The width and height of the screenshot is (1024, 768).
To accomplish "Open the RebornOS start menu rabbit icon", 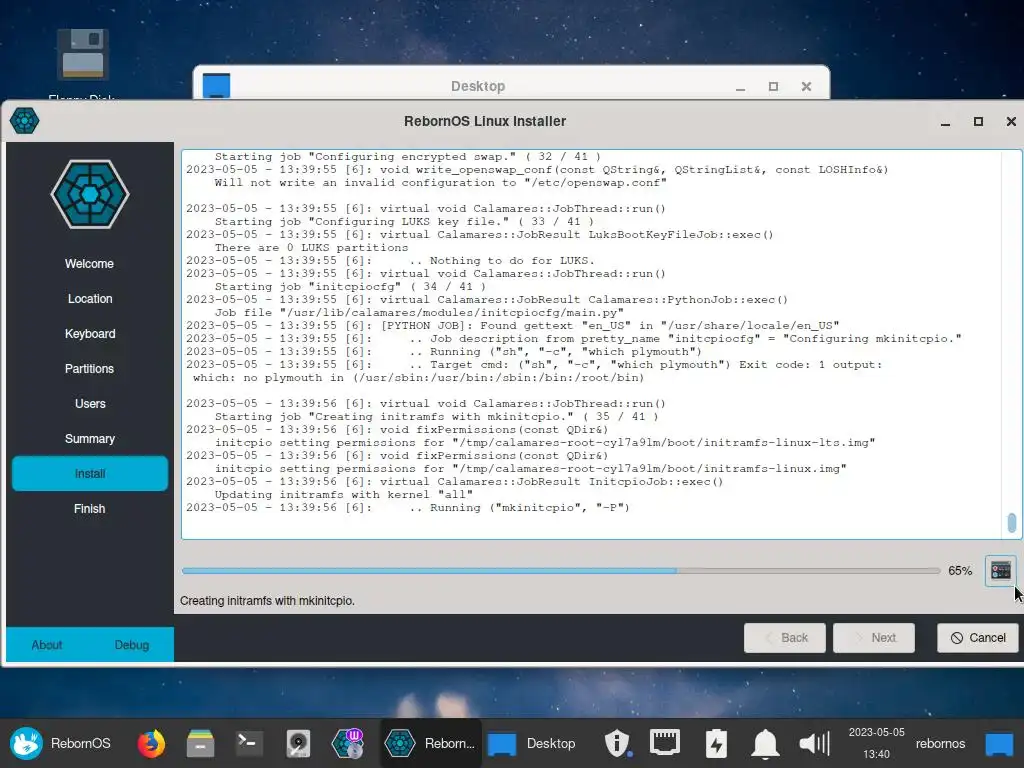I will tap(26, 743).
